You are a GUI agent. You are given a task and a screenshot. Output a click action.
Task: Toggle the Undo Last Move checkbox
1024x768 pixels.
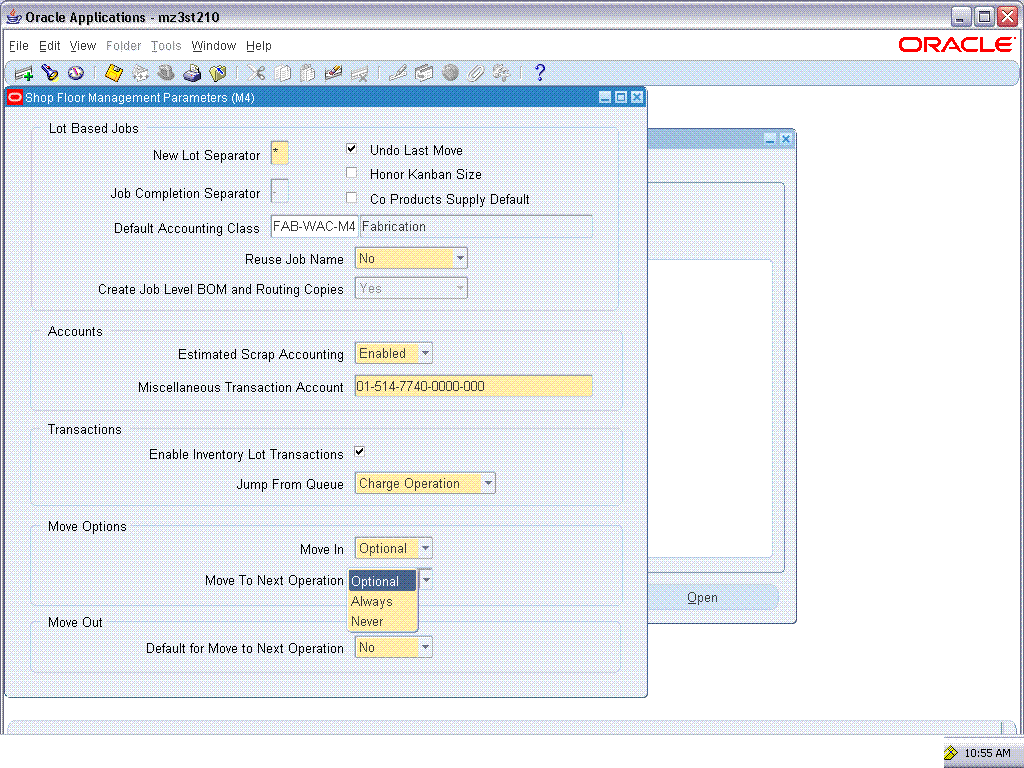point(351,149)
